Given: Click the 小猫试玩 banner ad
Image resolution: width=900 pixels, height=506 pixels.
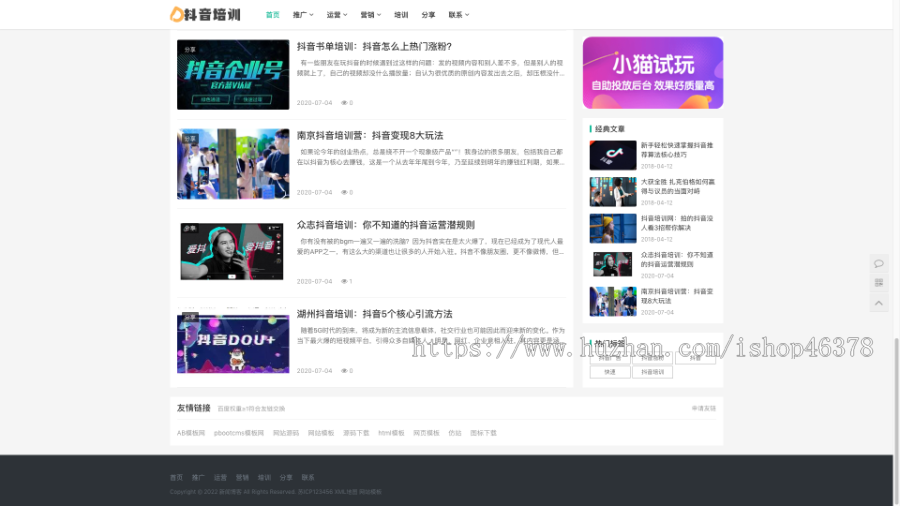Looking at the screenshot, I should [653, 73].
